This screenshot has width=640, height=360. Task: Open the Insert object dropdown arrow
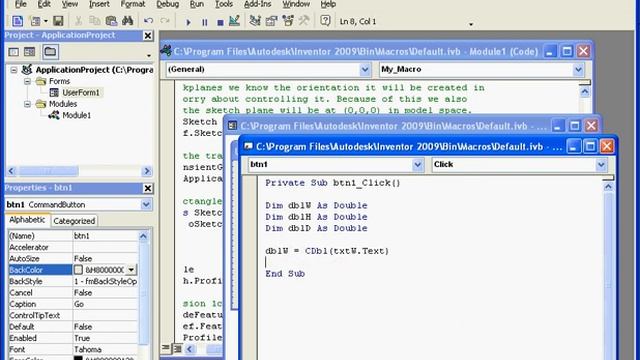pos(46,21)
